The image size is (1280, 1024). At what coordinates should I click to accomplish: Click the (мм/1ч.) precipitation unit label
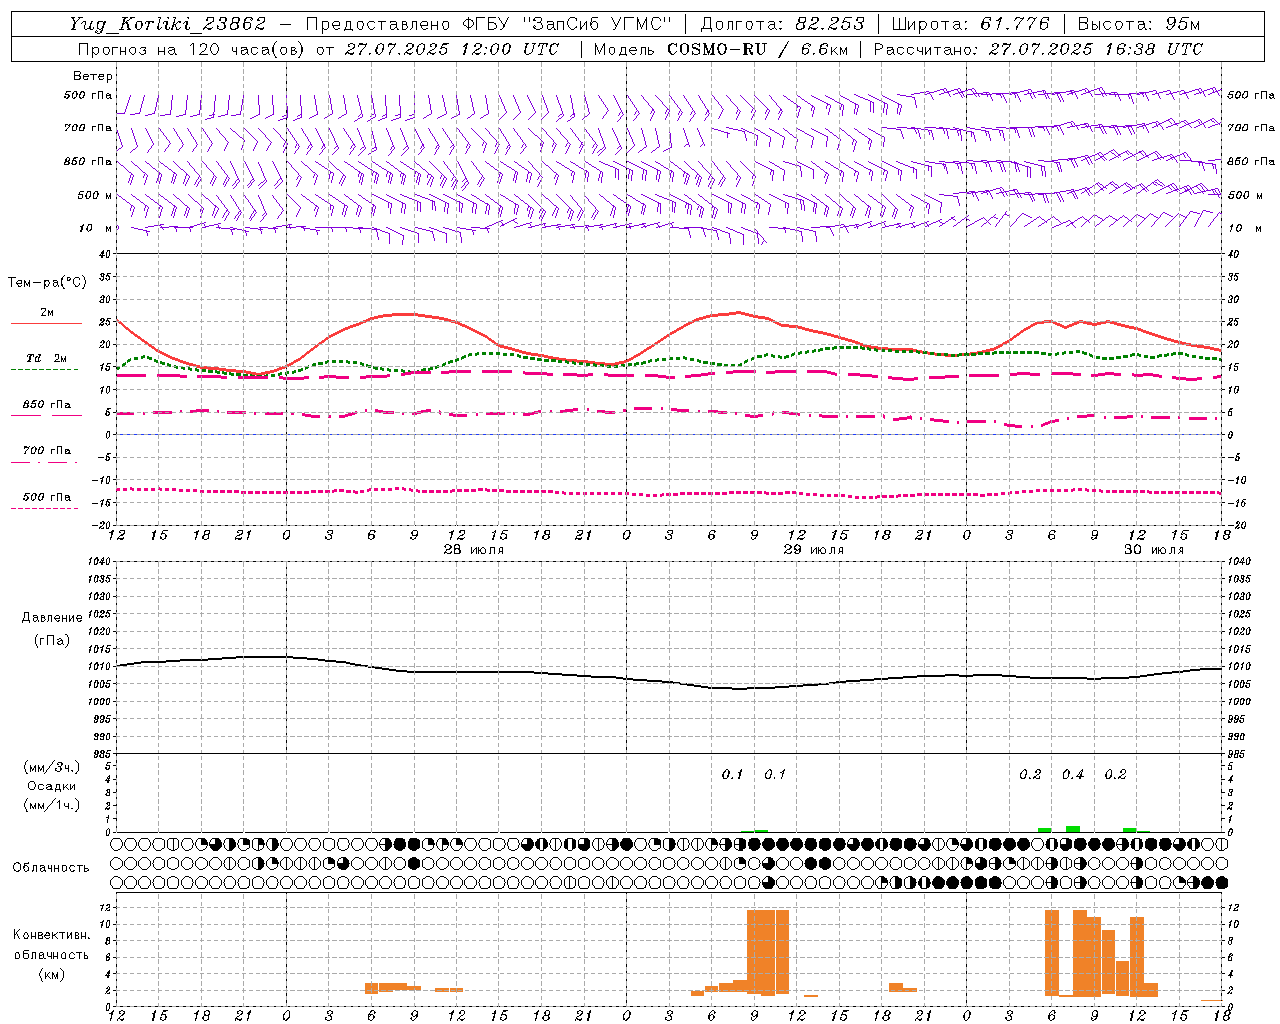click(52, 805)
